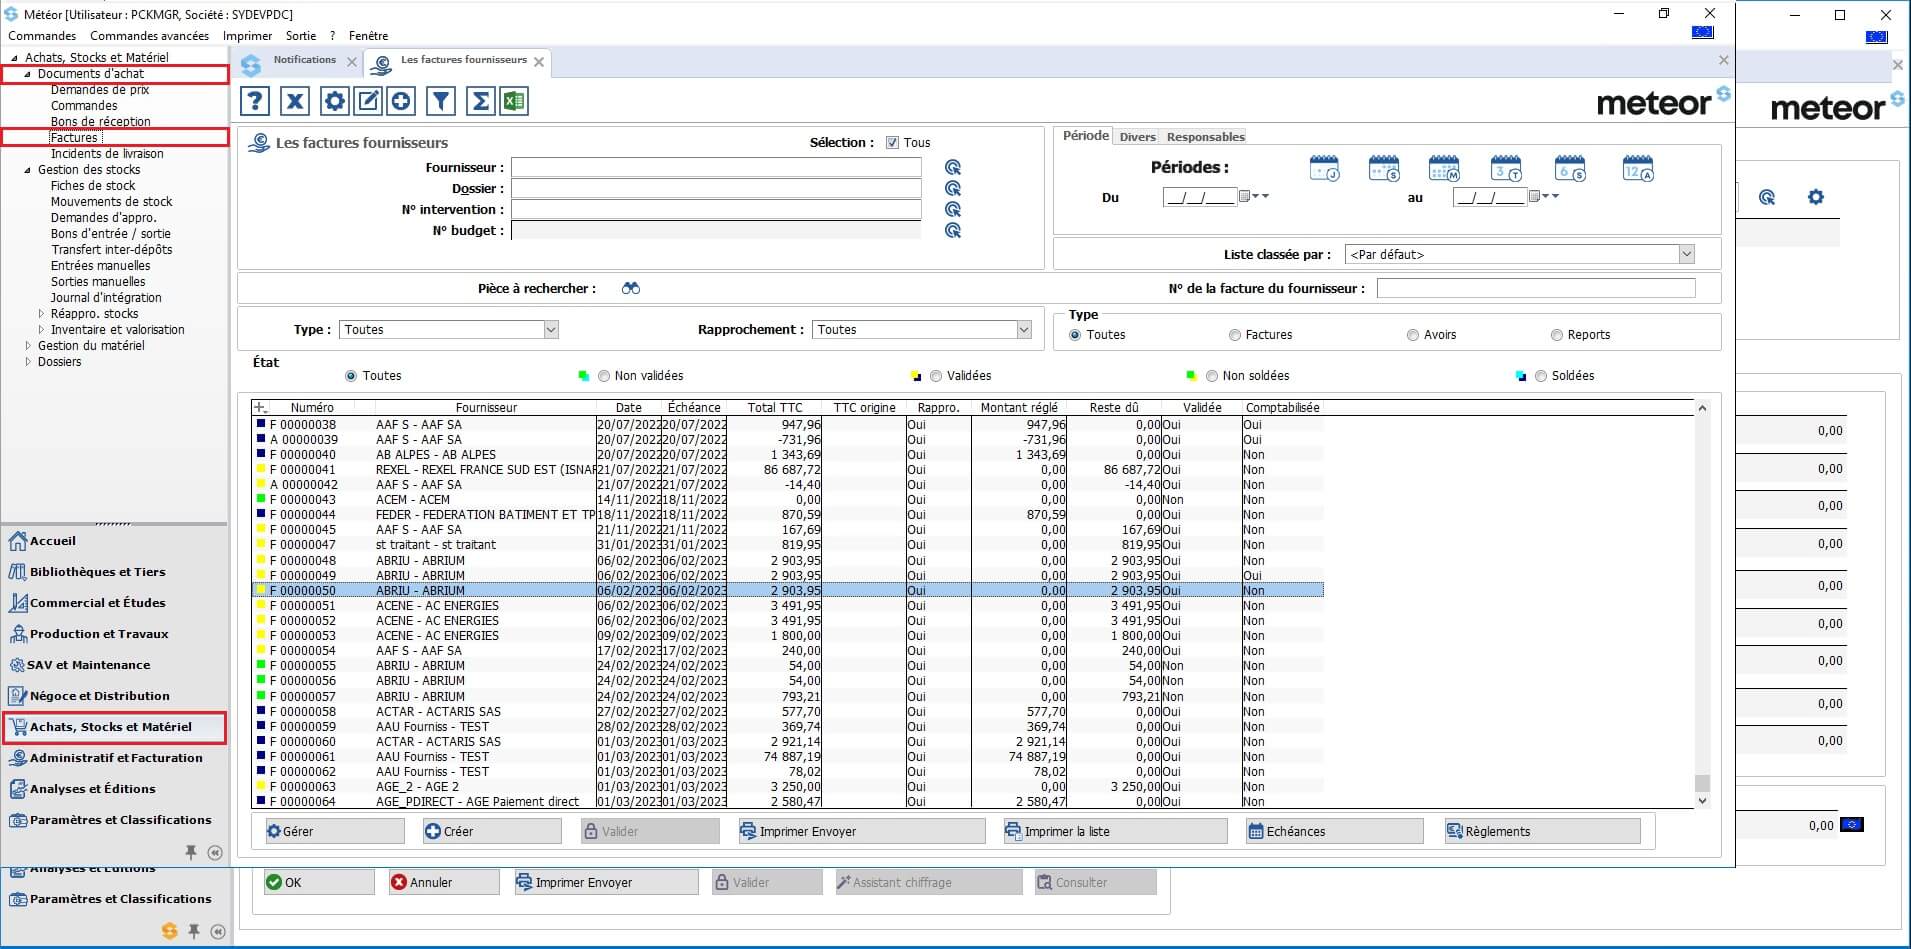The height and width of the screenshot is (949, 1911).
Task: Click green swatch beside Non validées
Action: pos(584,376)
